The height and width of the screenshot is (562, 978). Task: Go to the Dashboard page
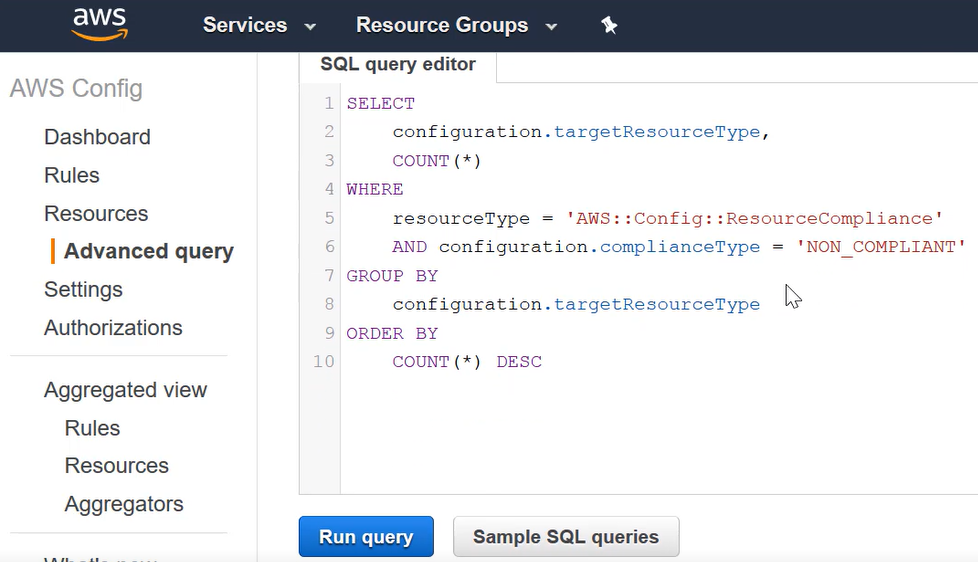coord(97,137)
